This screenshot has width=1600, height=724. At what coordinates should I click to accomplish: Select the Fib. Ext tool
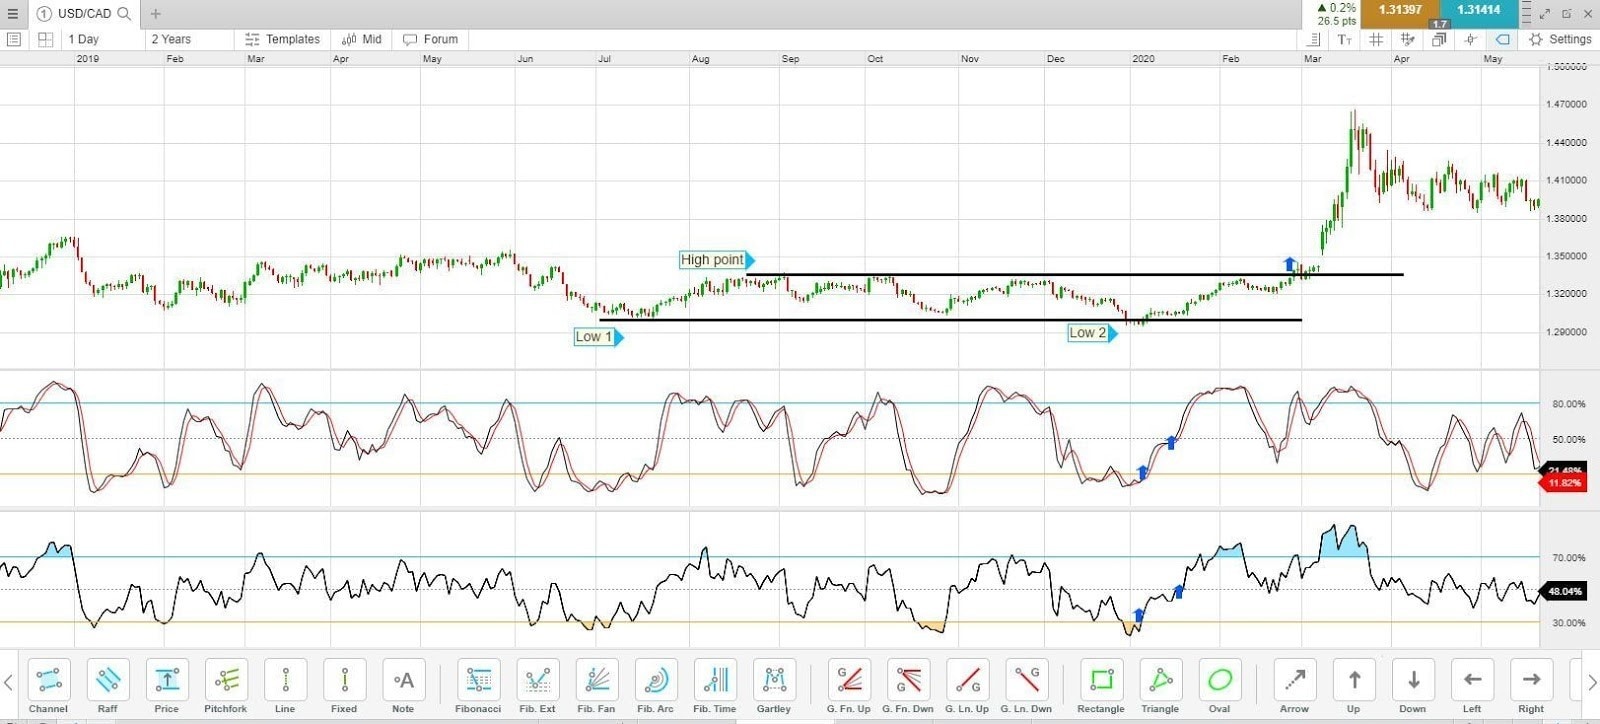[537, 686]
